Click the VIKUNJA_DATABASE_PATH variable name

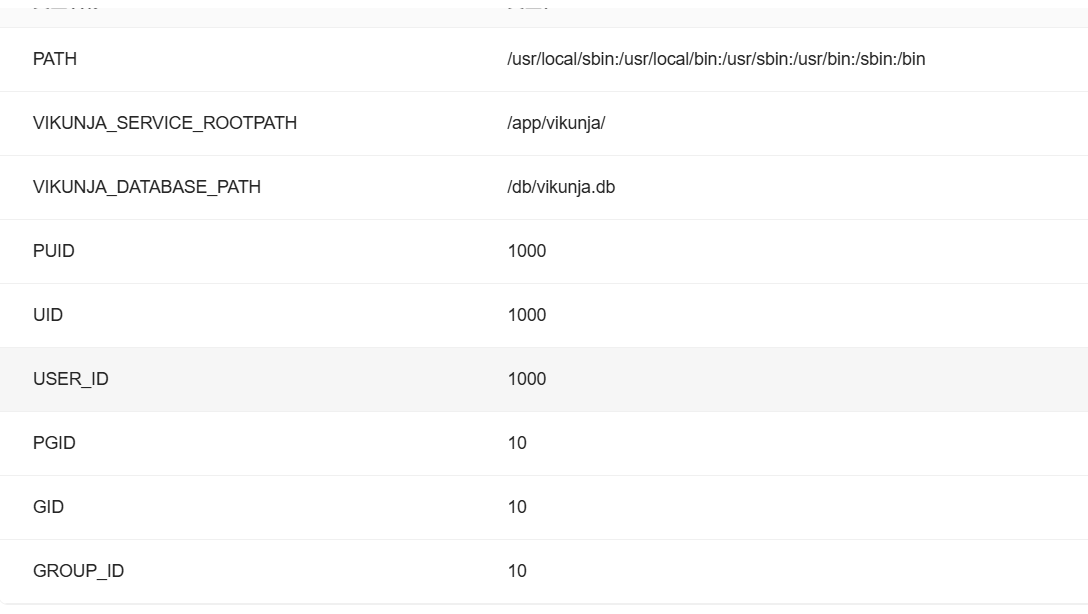[x=147, y=187]
